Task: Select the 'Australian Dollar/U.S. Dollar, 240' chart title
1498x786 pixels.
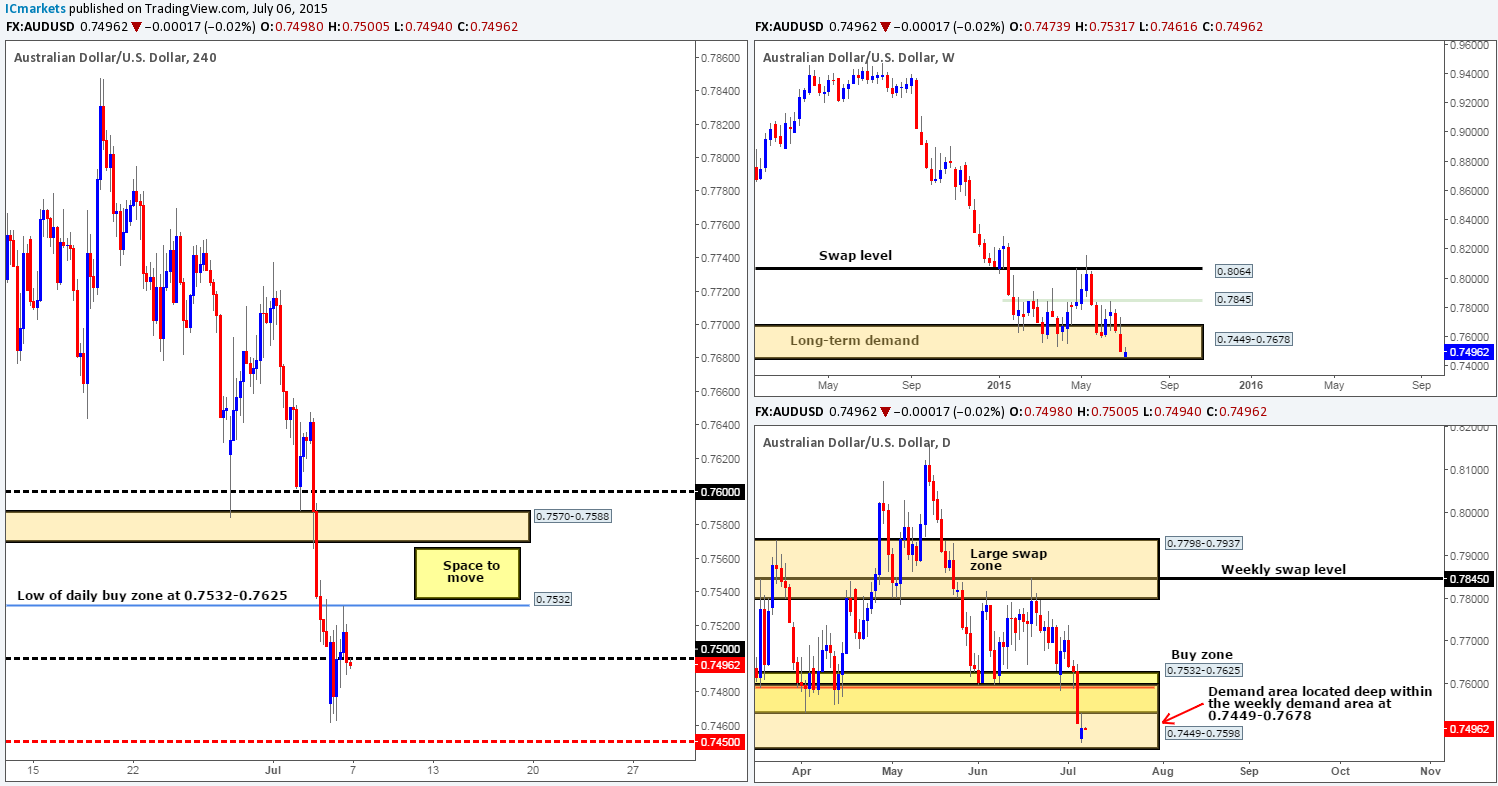Action: 115,57
